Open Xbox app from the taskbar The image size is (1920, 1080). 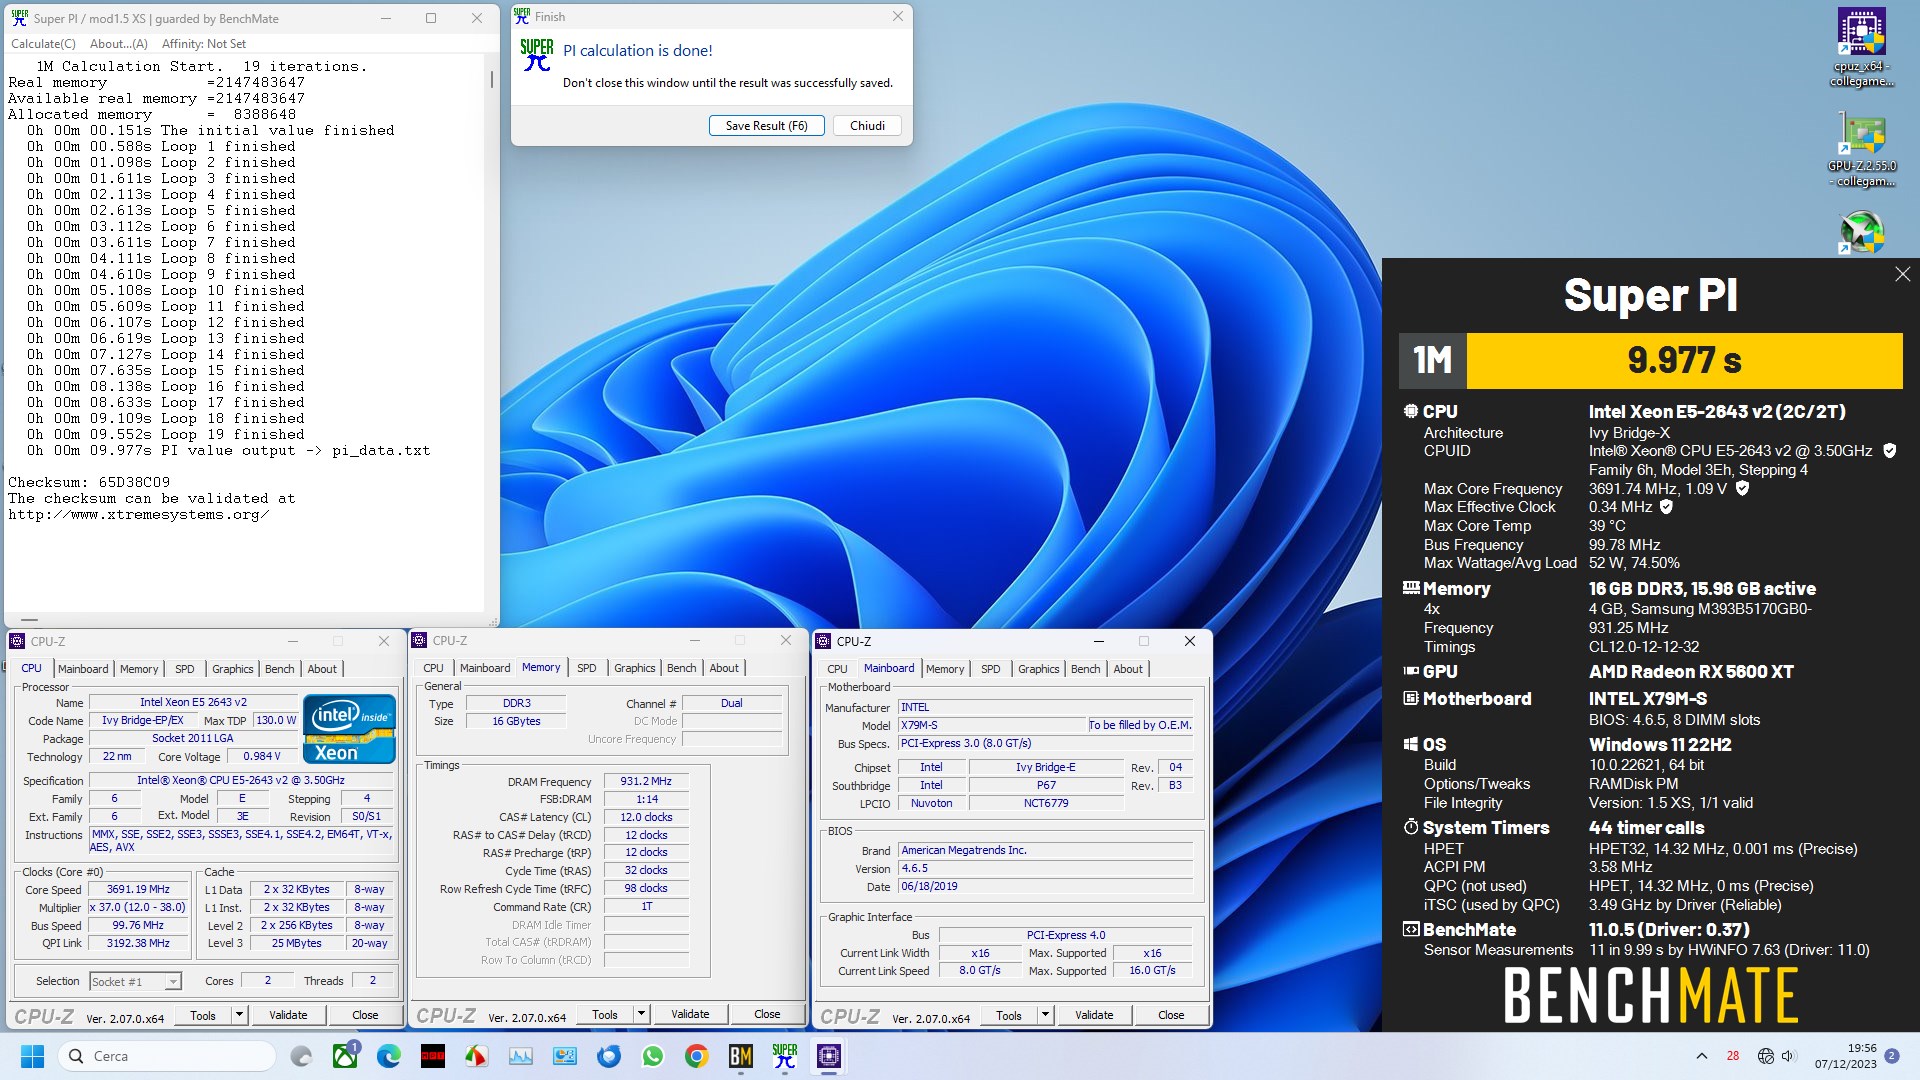[x=345, y=1056]
